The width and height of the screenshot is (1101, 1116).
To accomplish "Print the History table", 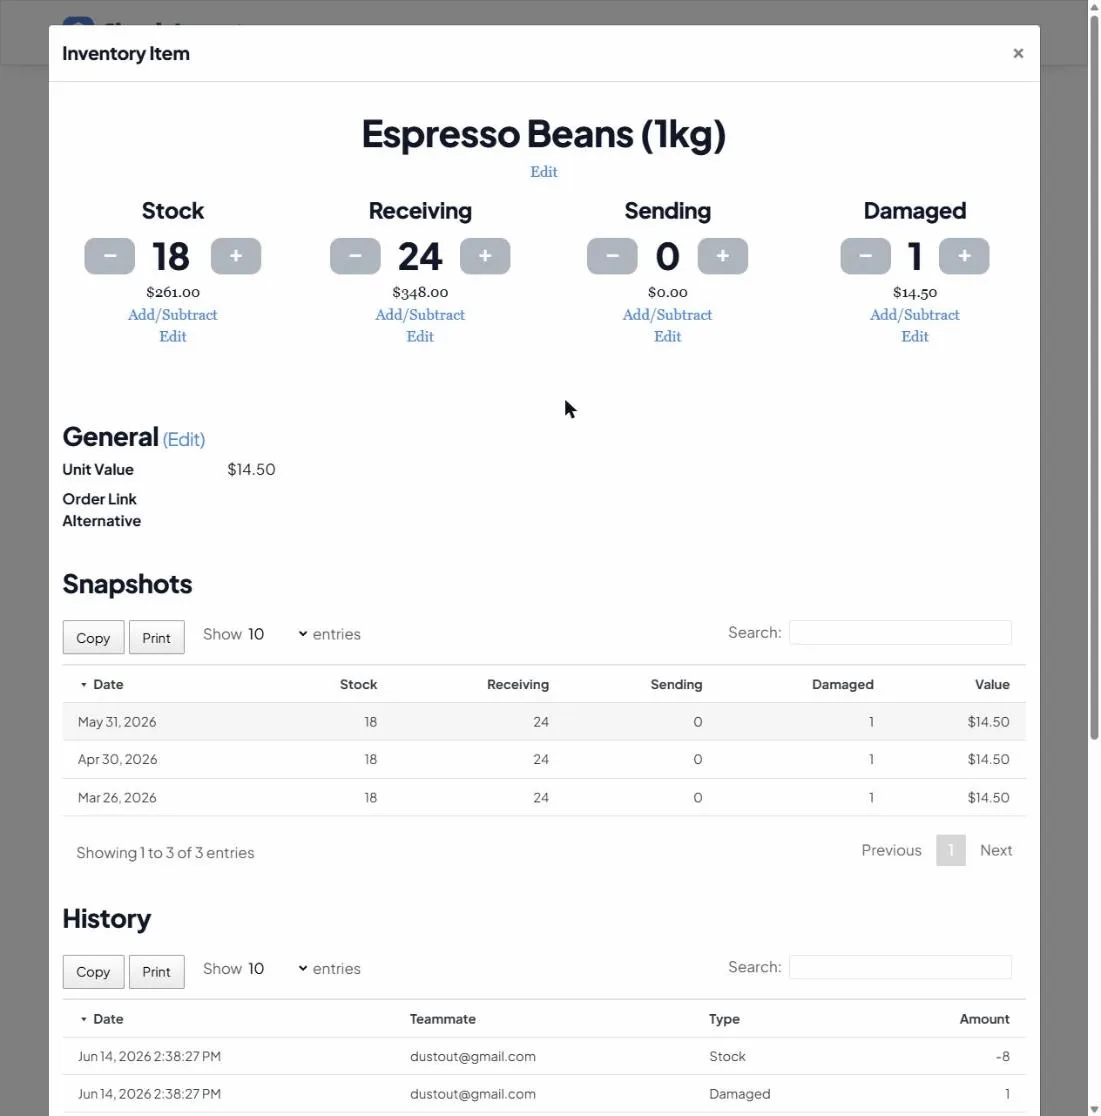I will (x=157, y=972).
